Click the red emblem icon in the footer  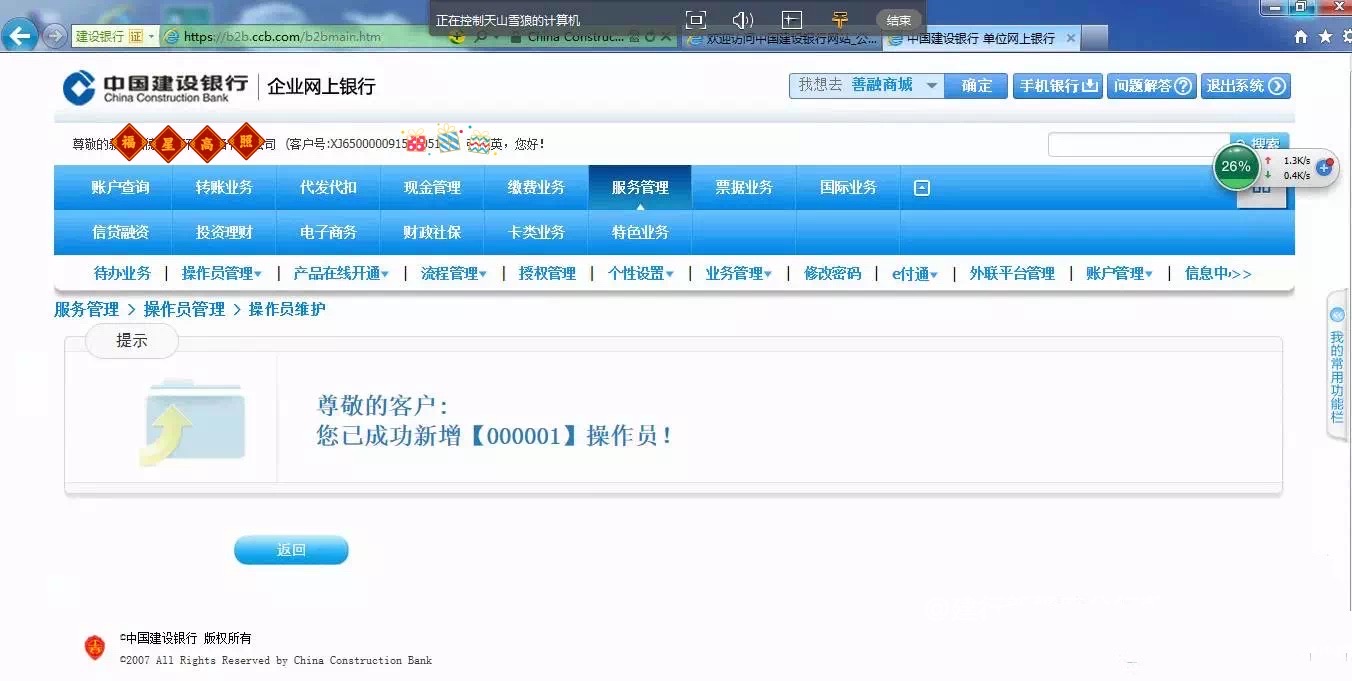point(95,647)
